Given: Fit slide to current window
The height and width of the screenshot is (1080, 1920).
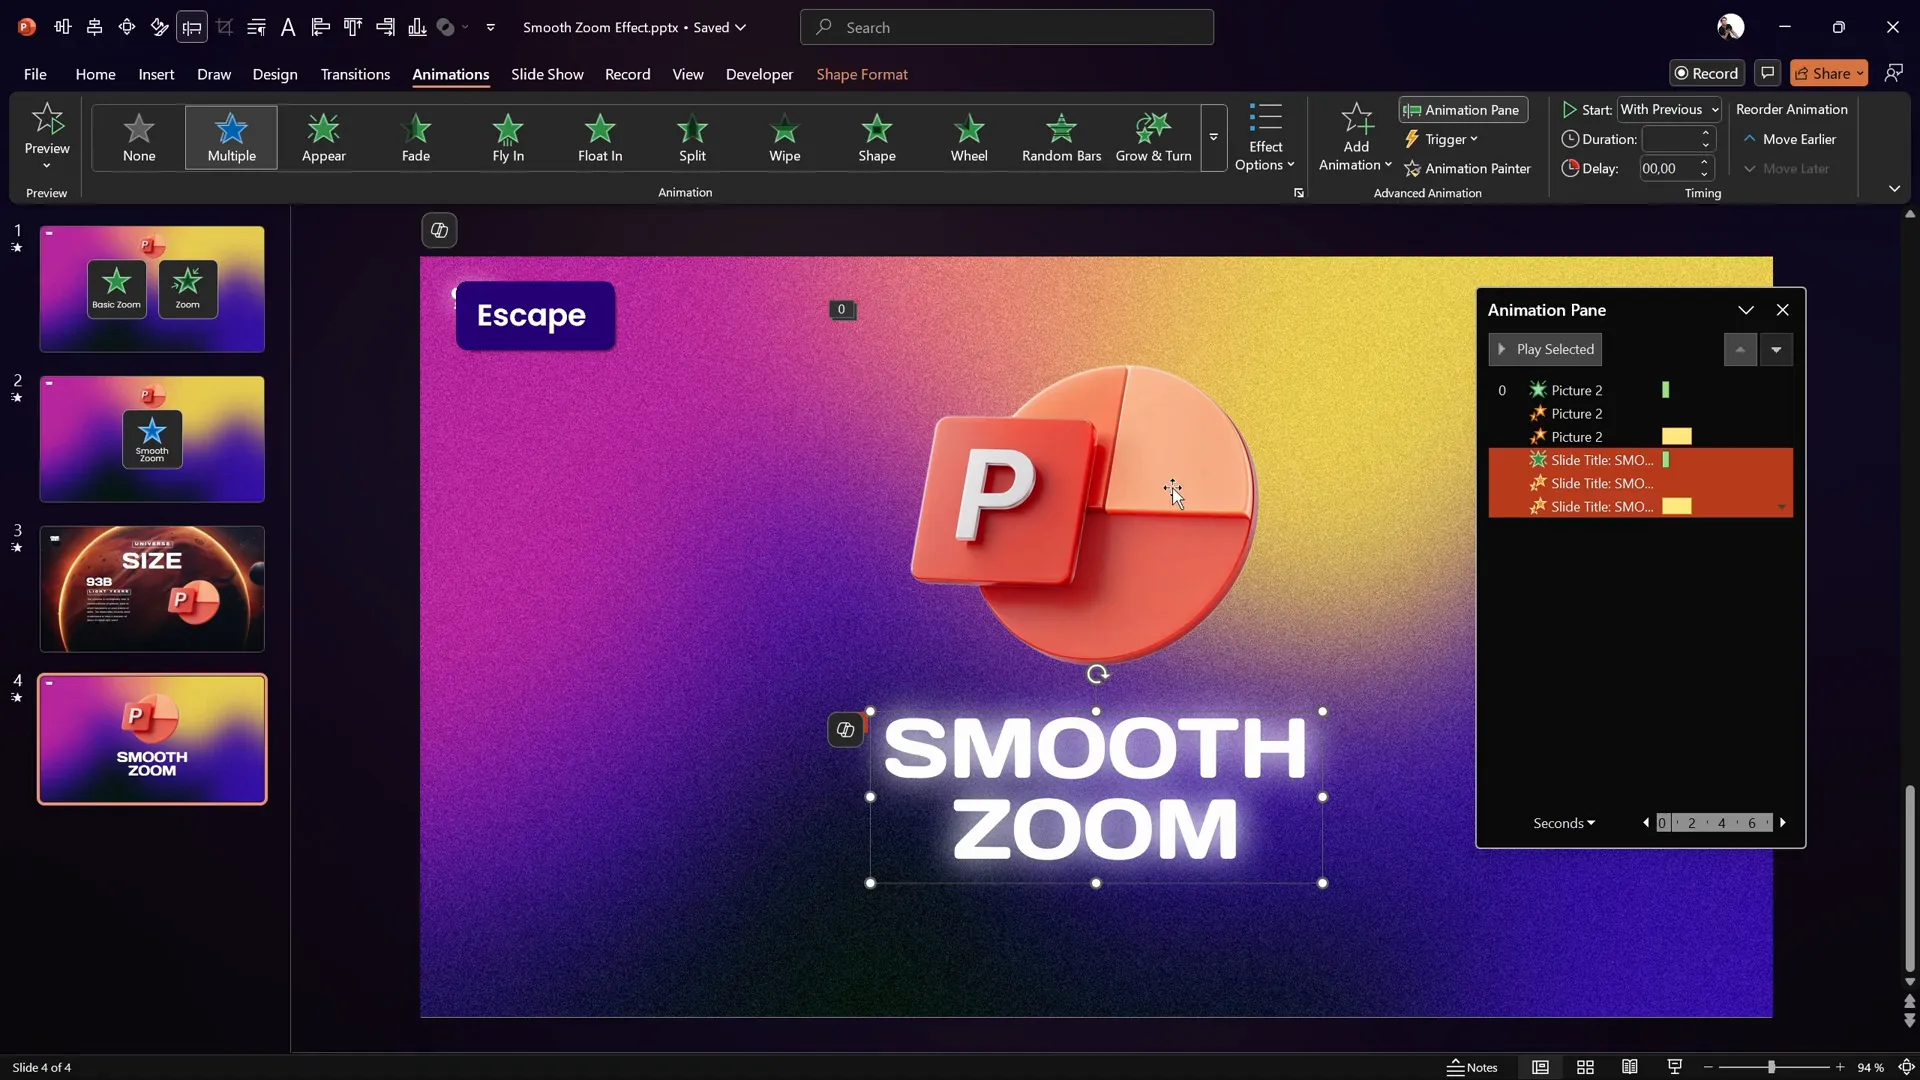Looking at the screenshot, I should (x=1906, y=1067).
